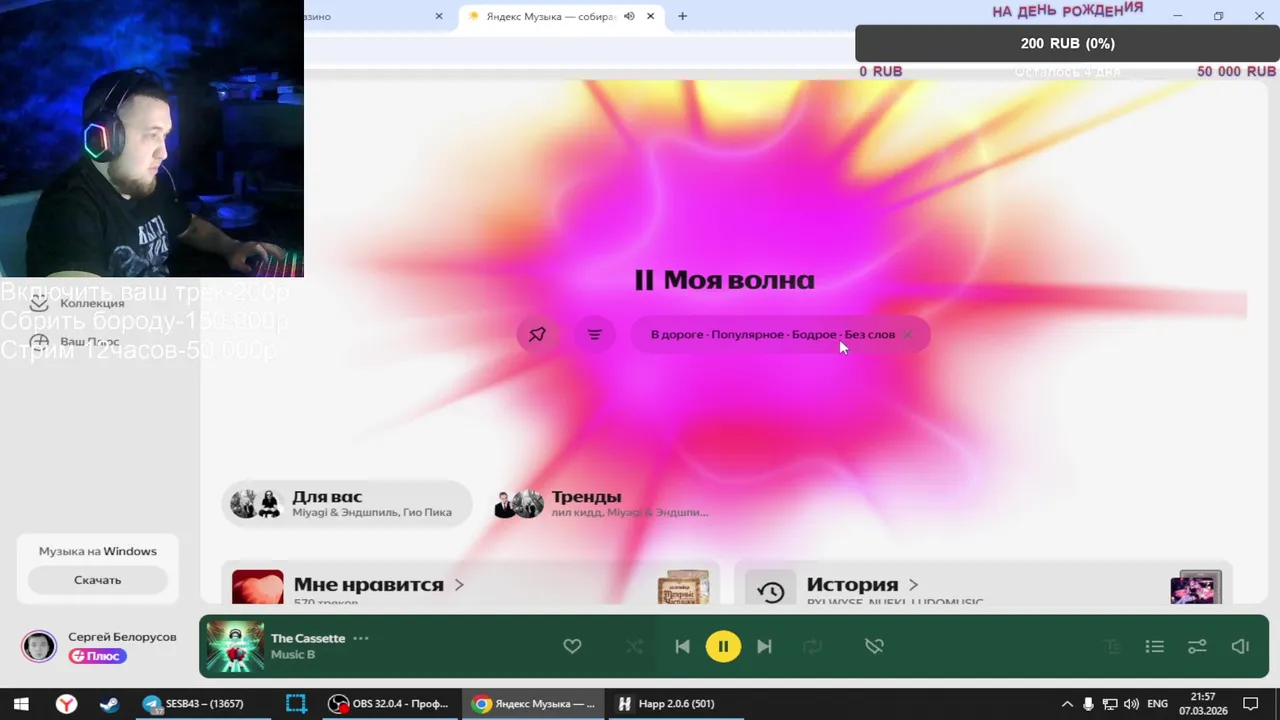Click the Плюс badge under the username
This screenshot has width=1280, height=720.
pos(97,656)
